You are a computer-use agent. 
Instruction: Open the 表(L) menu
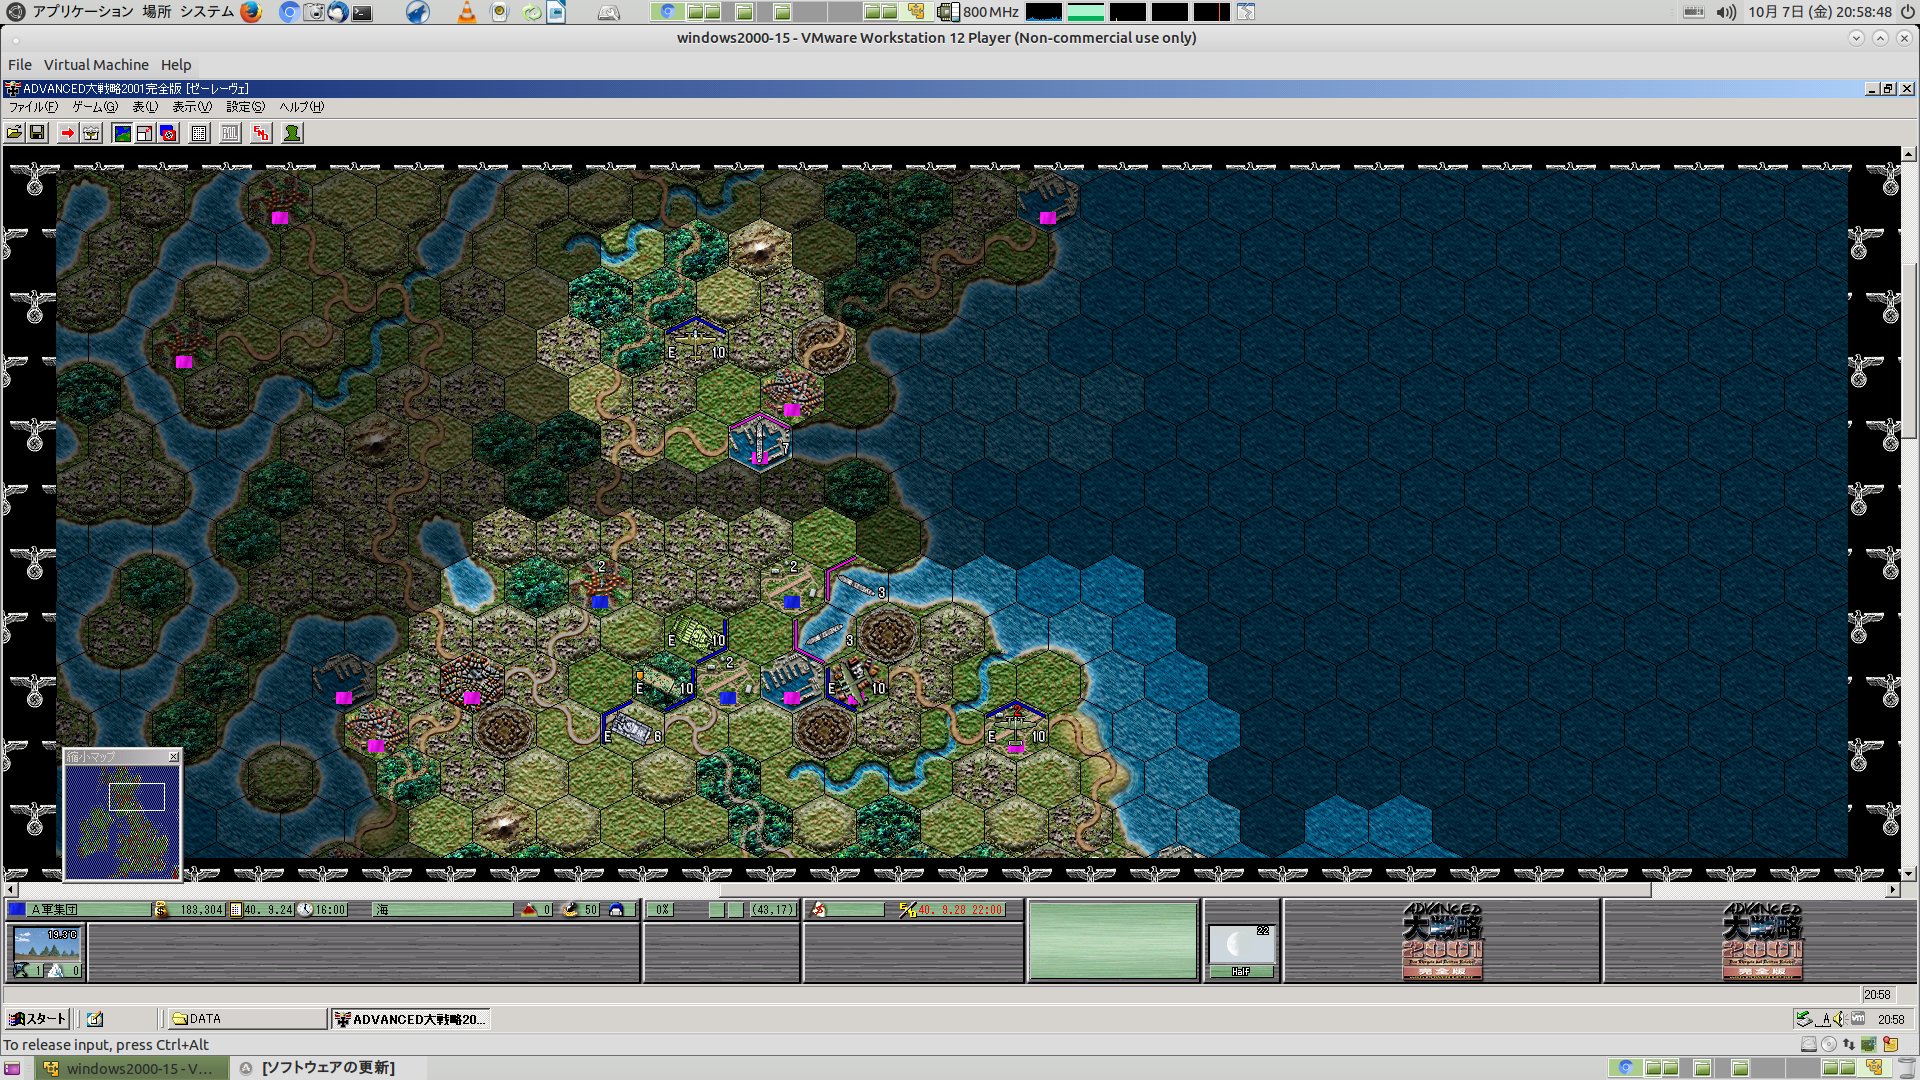(x=145, y=107)
